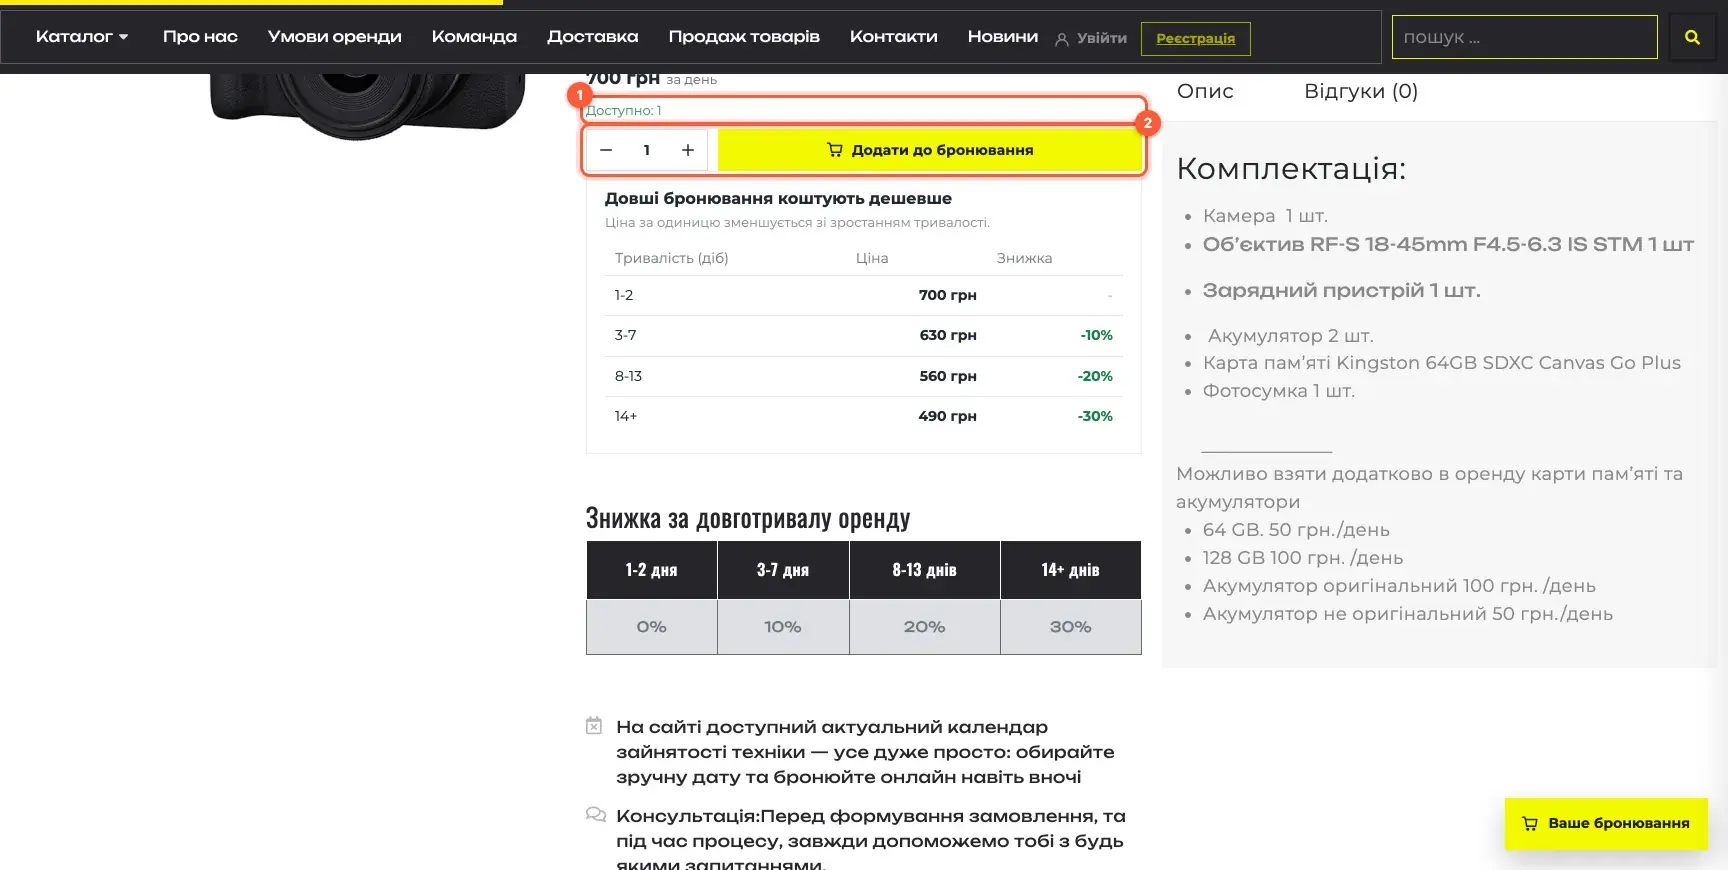Switch to the Опис tab

1205,91
